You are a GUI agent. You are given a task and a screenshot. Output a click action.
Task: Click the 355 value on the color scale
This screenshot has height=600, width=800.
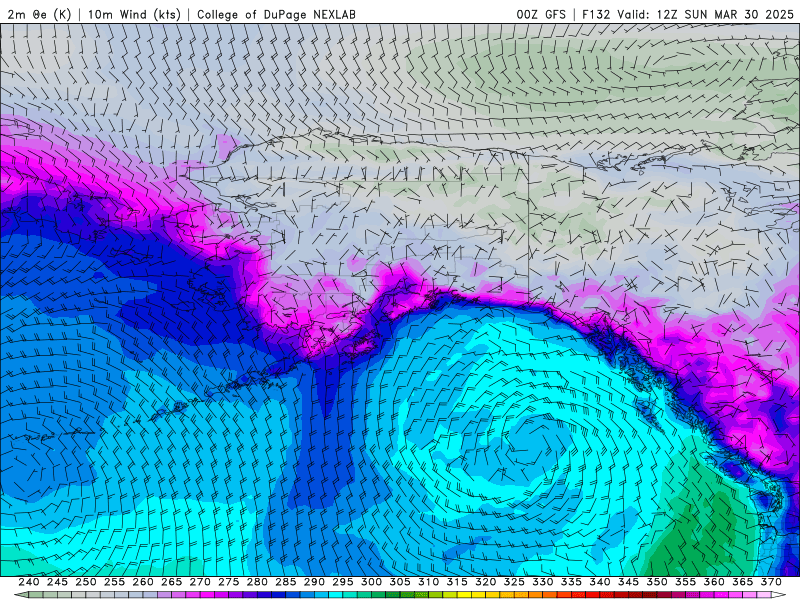(x=686, y=582)
